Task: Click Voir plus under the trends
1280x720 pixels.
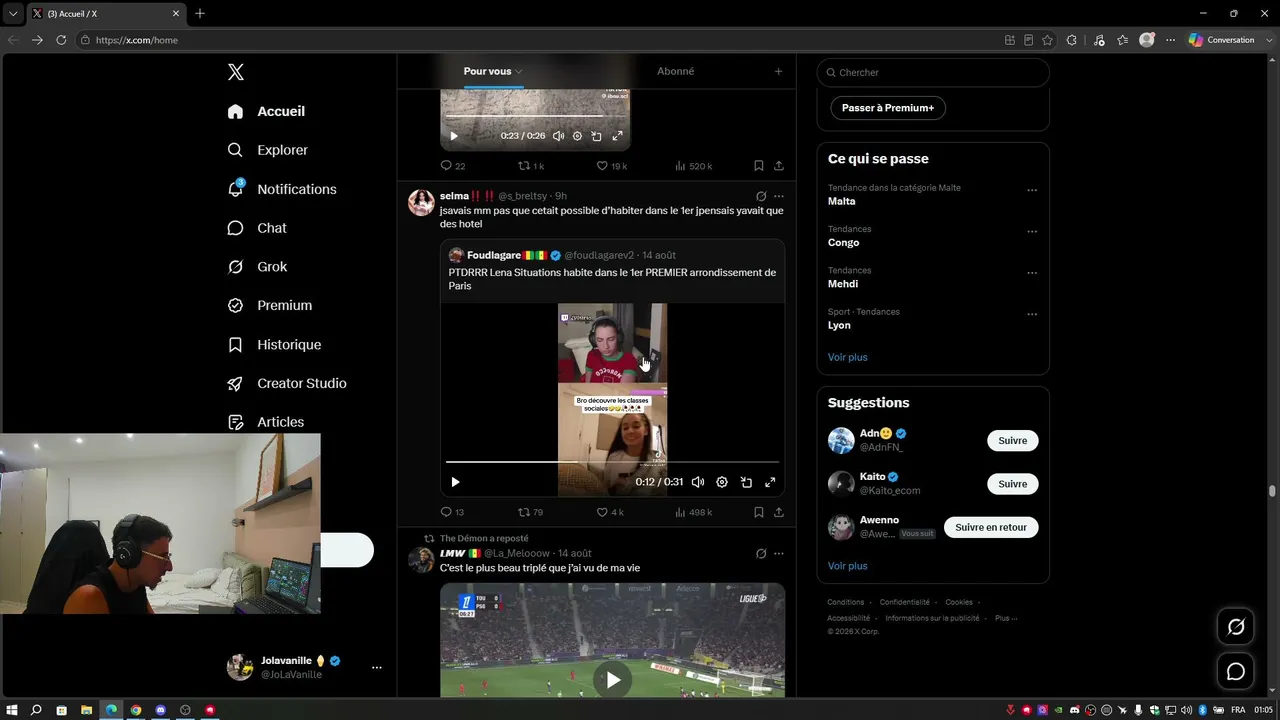Action: click(x=848, y=357)
